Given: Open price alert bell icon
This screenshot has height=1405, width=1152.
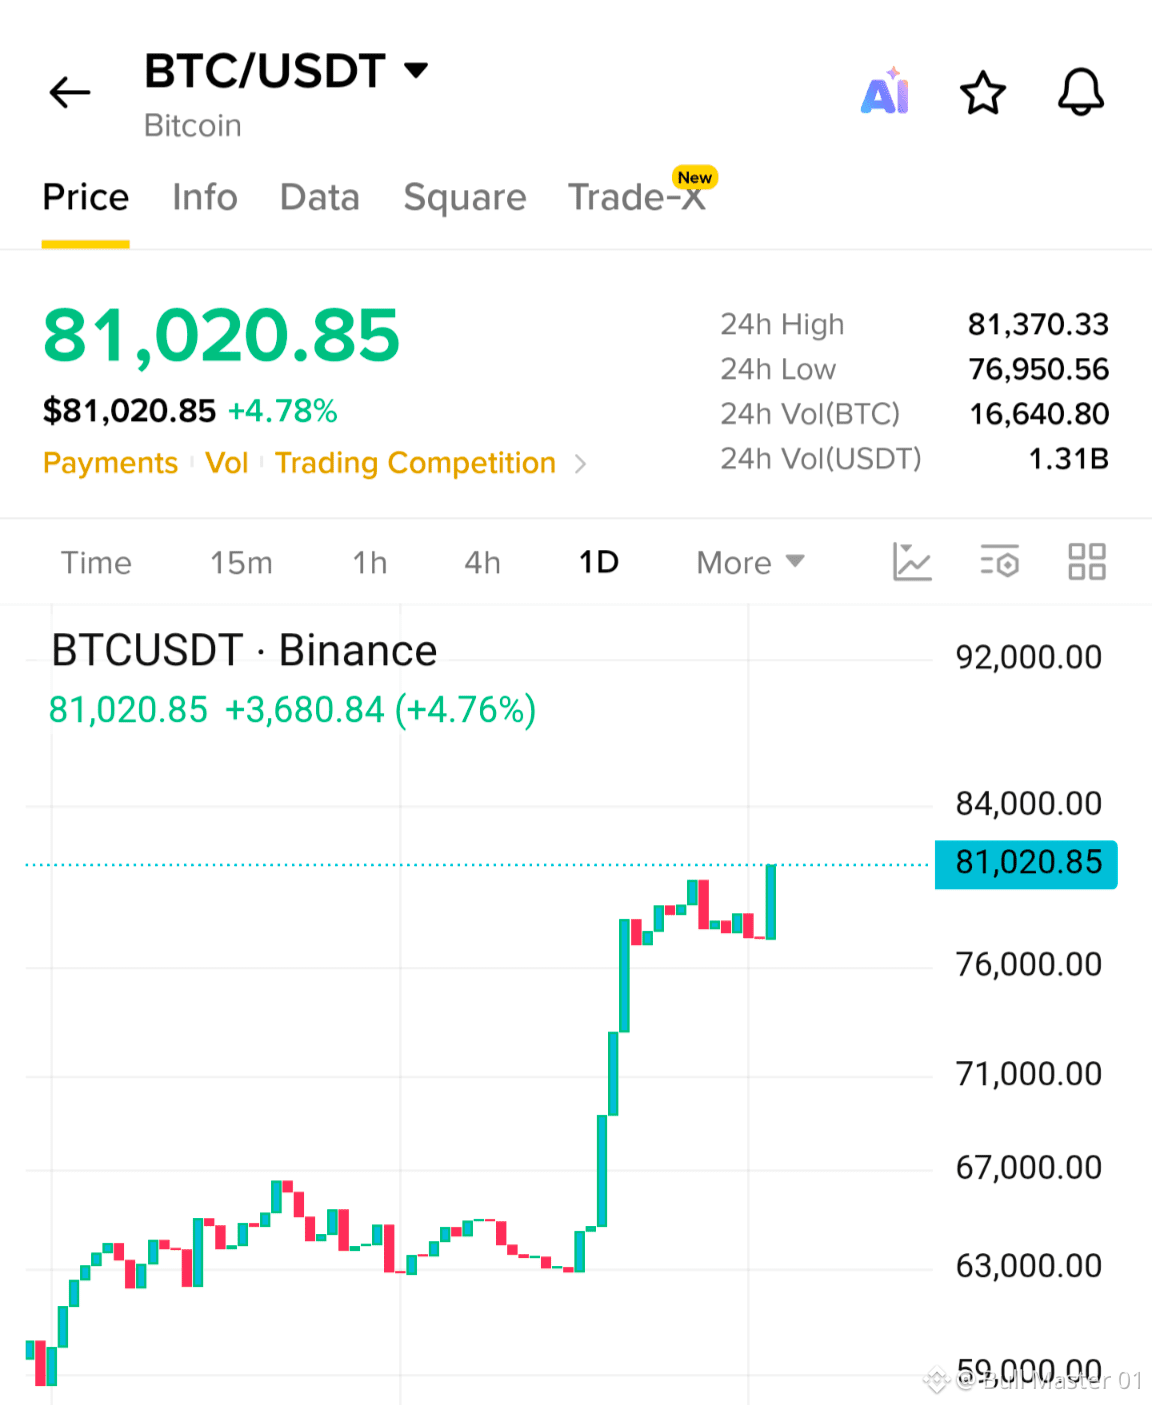Looking at the screenshot, I should tap(1081, 93).
